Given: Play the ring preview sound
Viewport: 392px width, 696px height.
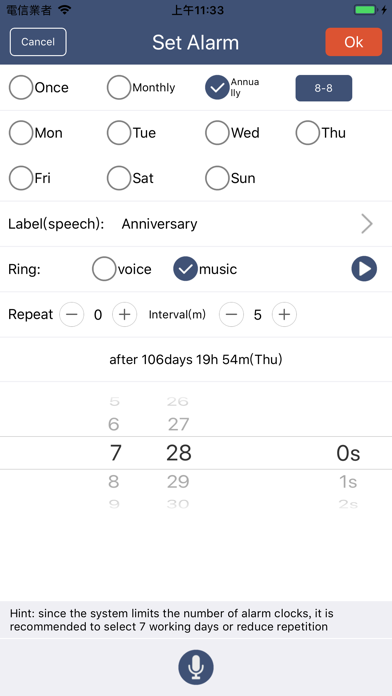Looking at the screenshot, I should (x=364, y=269).
